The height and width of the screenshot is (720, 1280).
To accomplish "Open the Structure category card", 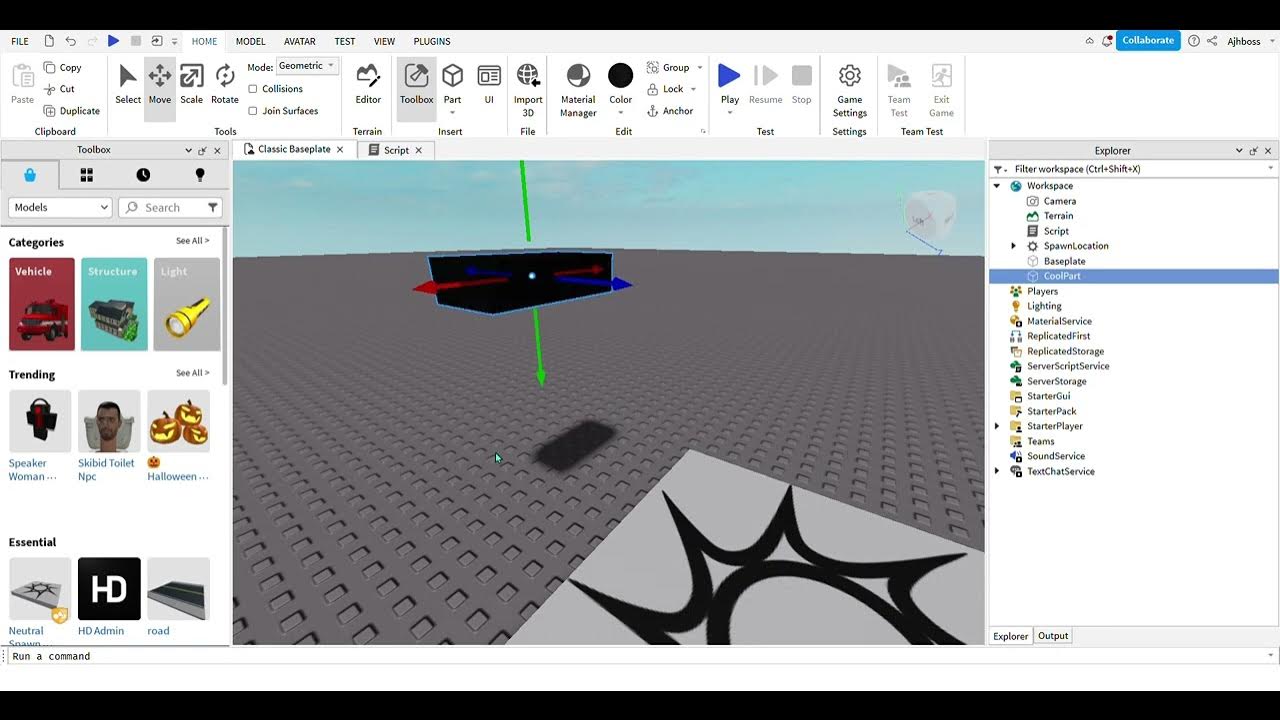I will click(x=114, y=304).
